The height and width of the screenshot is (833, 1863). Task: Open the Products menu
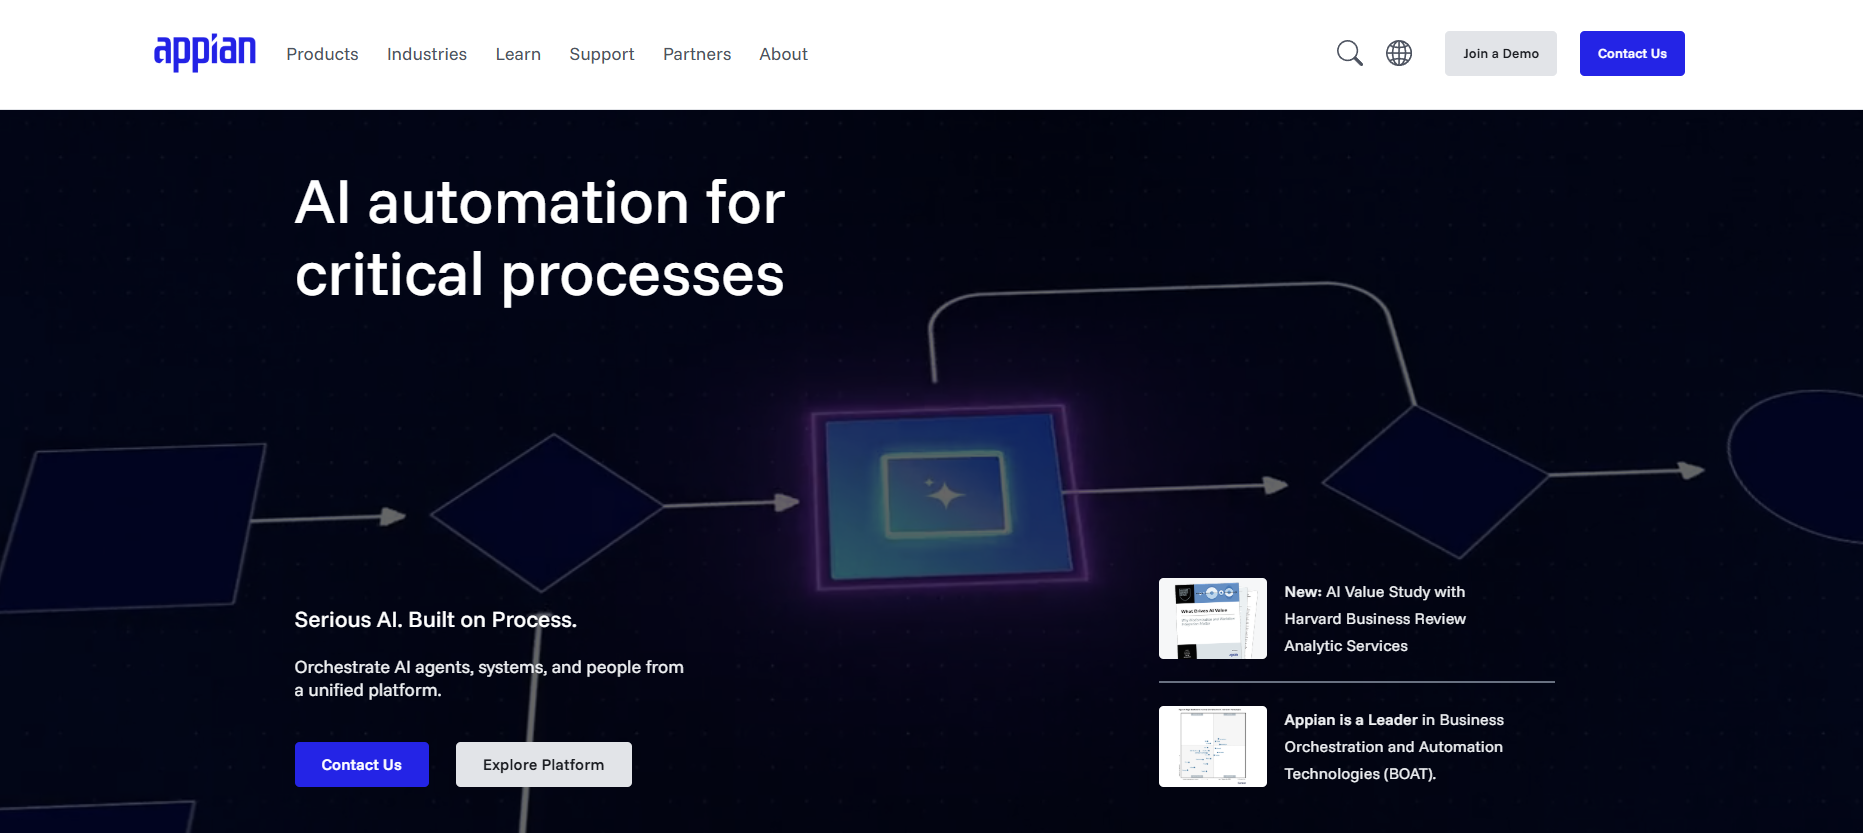click(322, 54)
